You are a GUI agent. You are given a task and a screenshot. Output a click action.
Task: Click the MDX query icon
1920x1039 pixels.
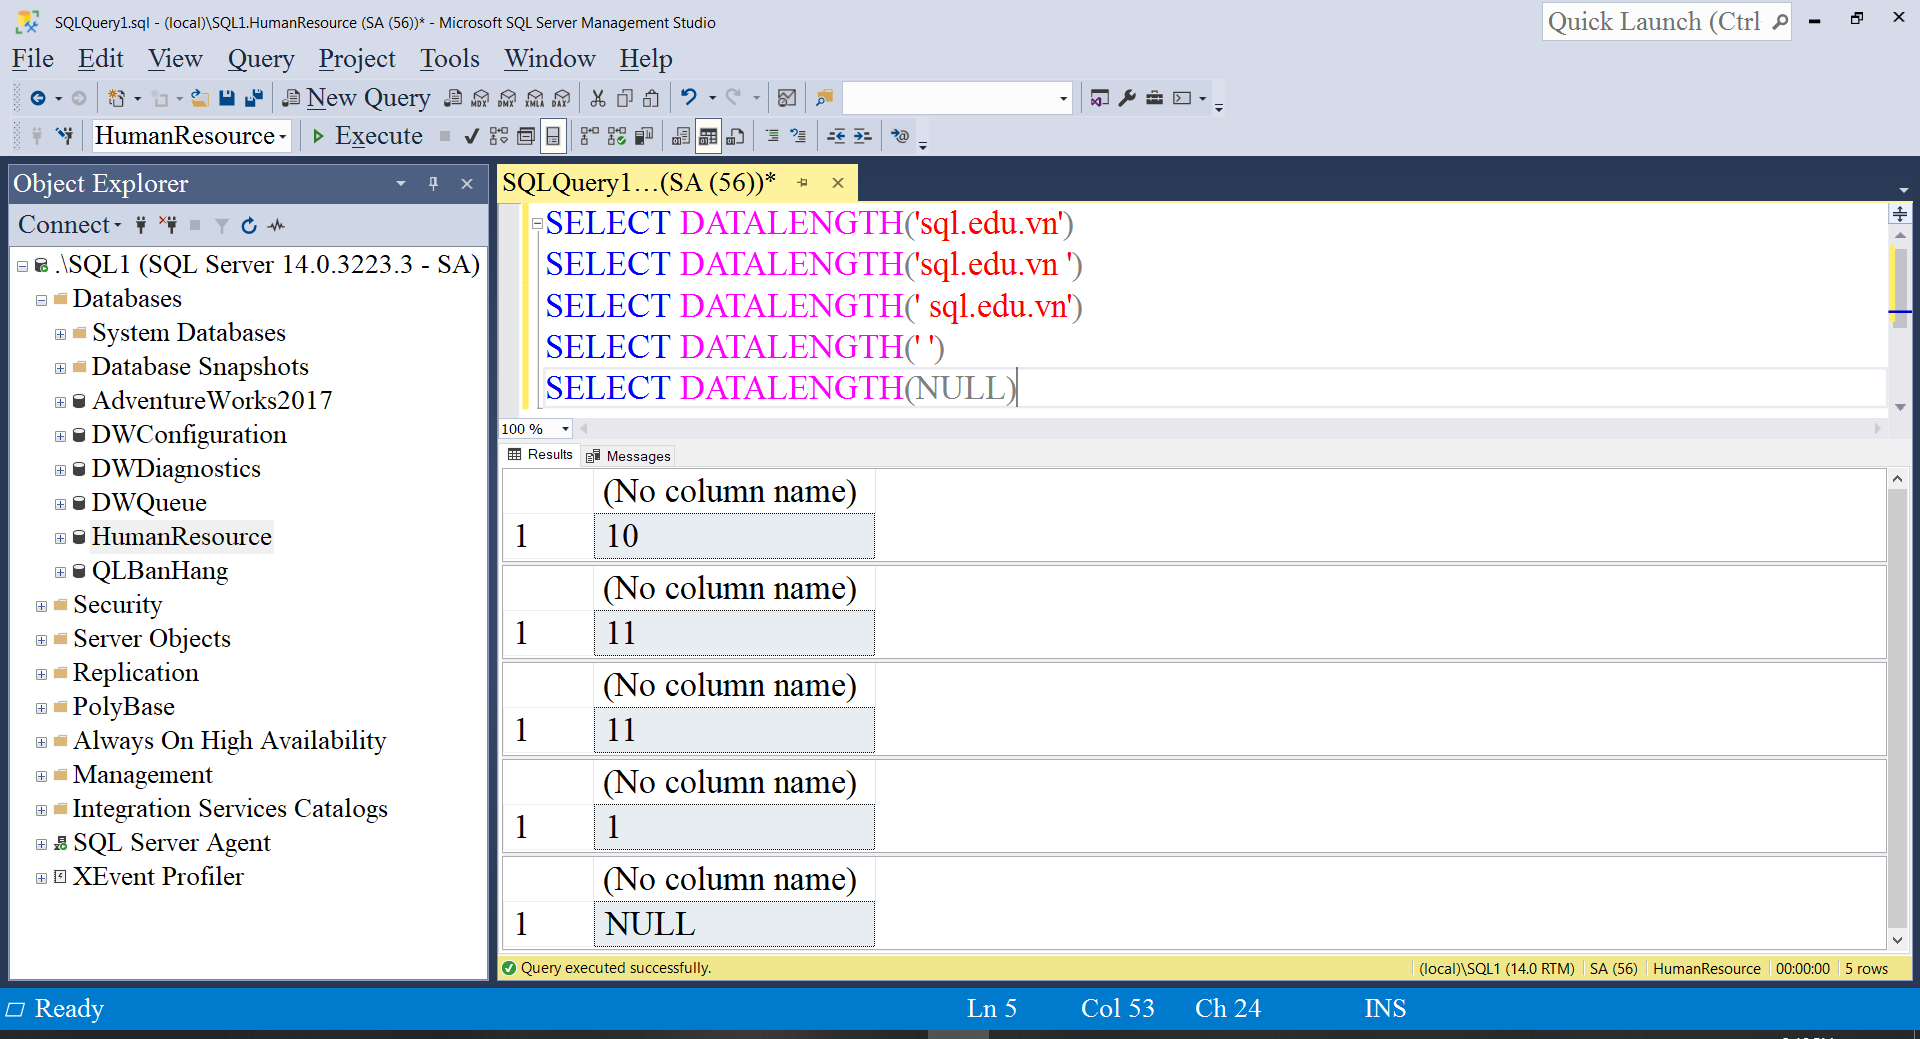tap(481, 98)
